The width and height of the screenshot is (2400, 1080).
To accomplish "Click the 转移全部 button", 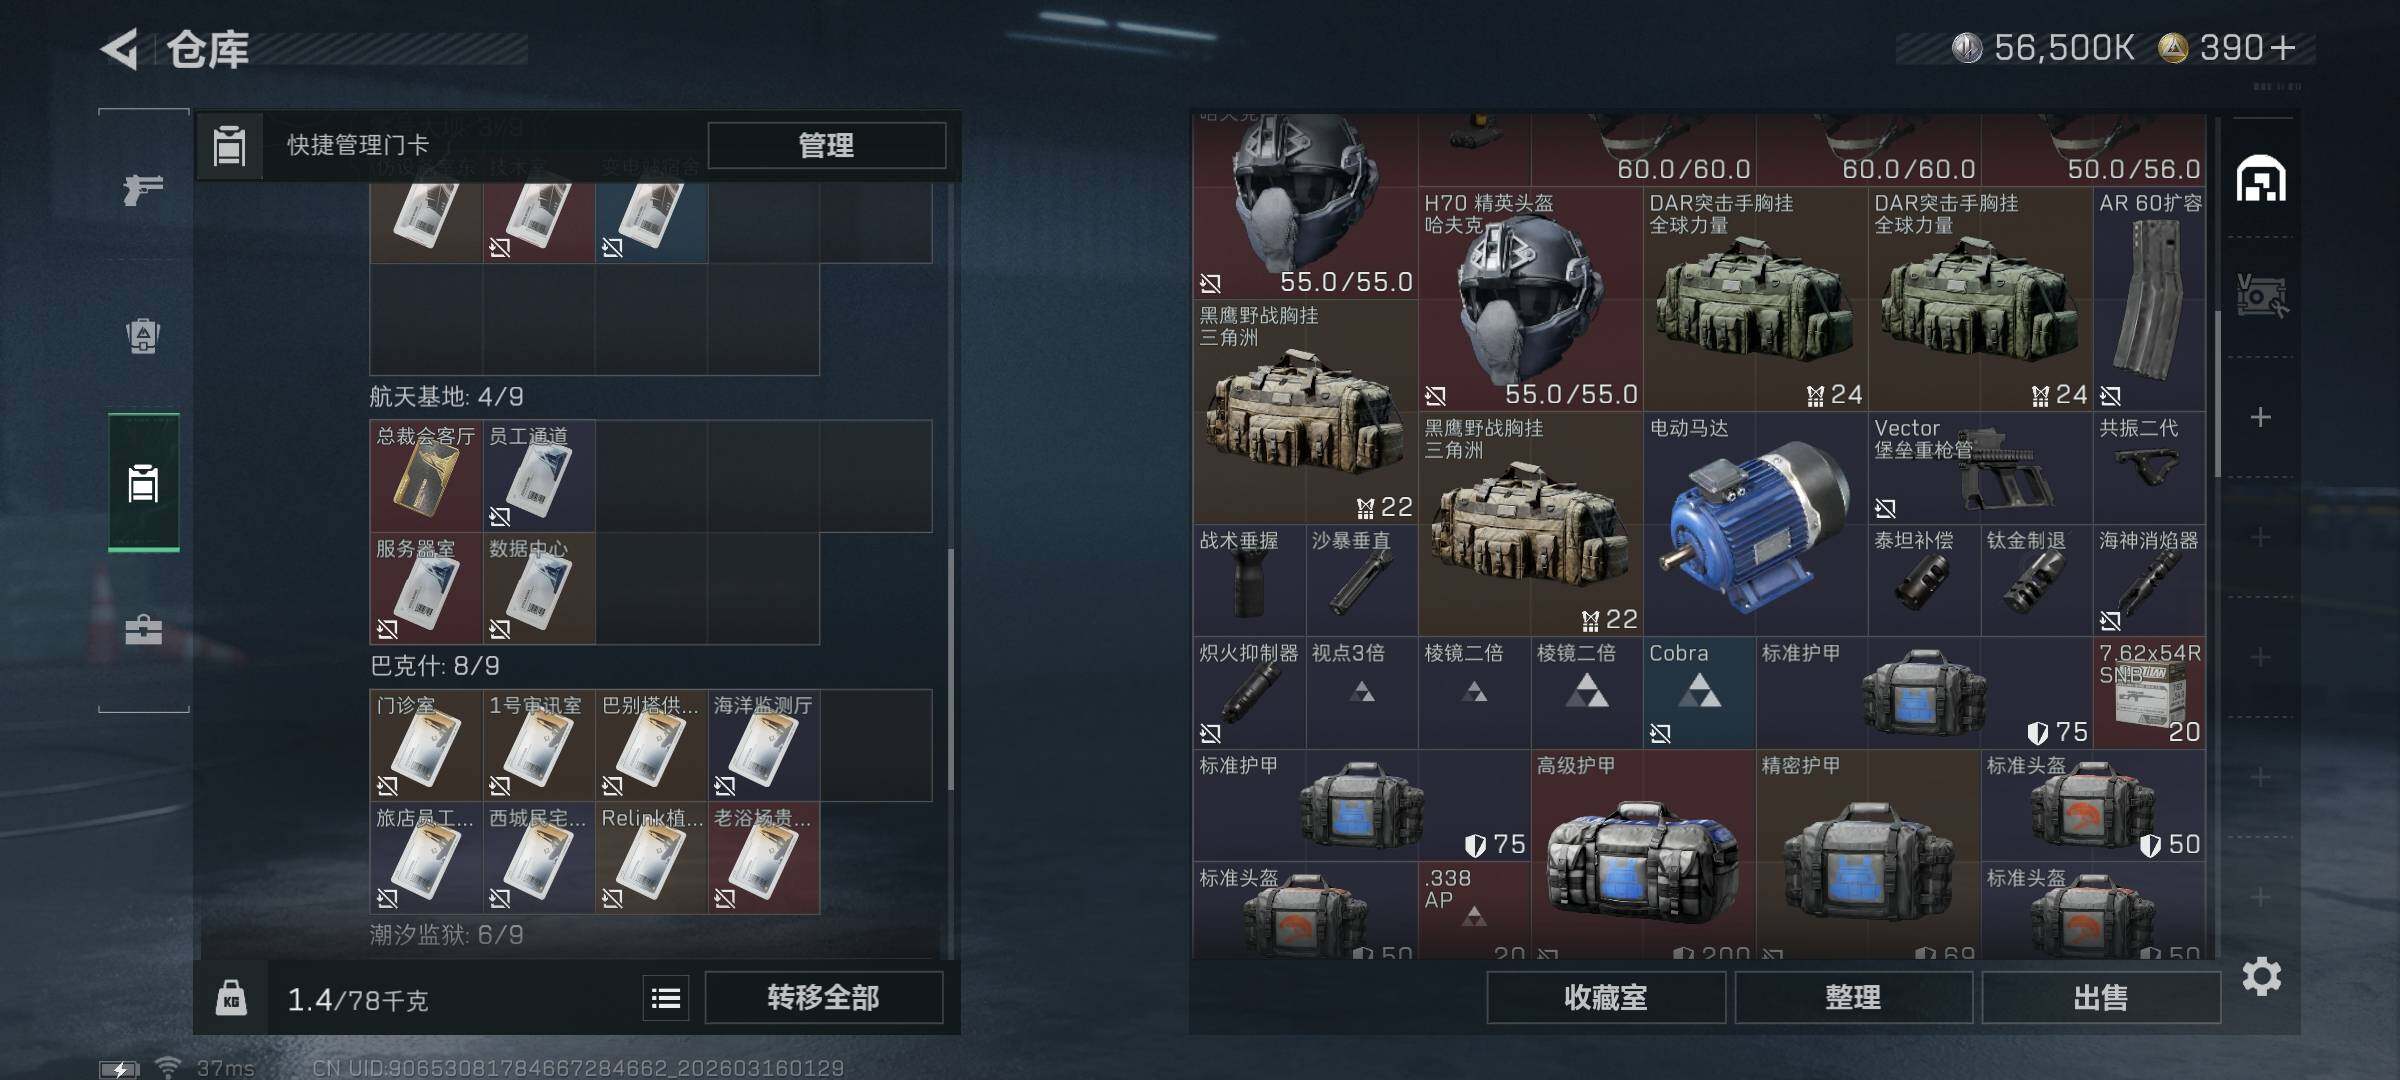I will pos(823,998).
